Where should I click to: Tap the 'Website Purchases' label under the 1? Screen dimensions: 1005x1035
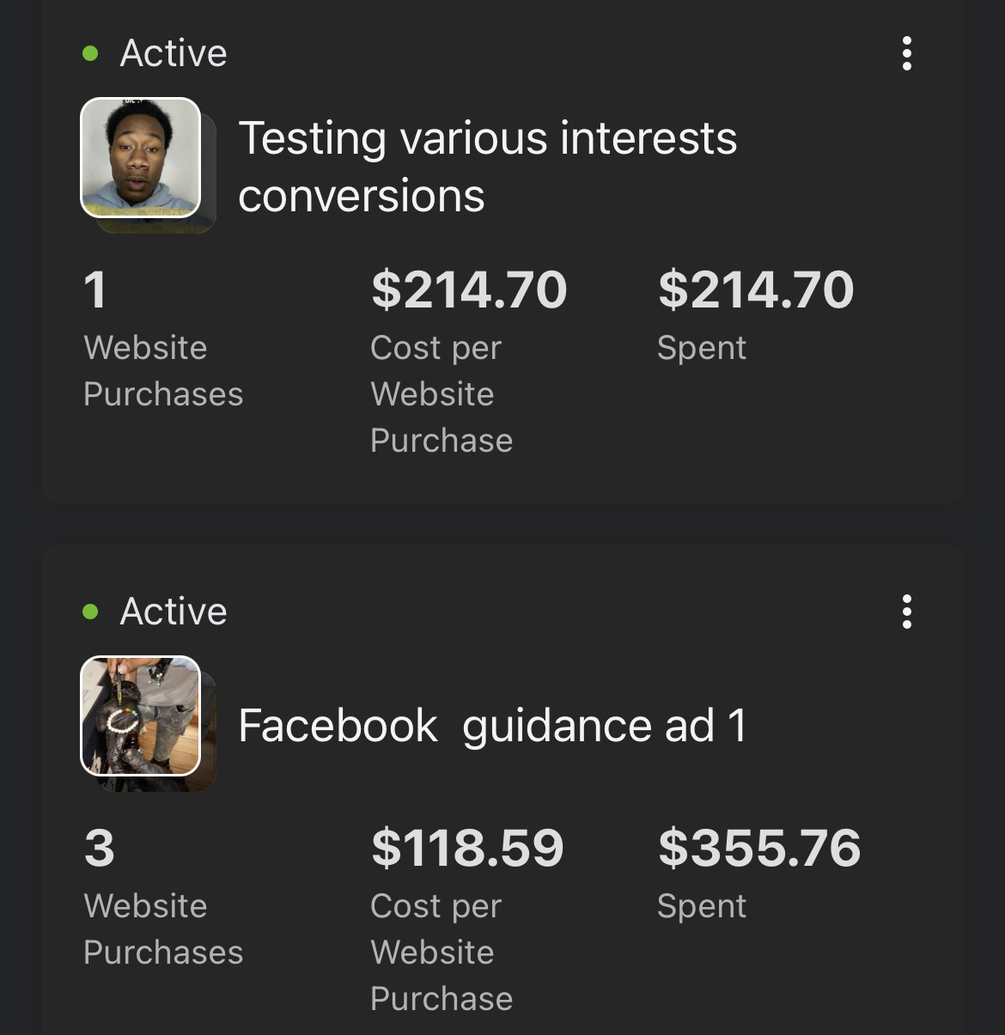point(163,371)
